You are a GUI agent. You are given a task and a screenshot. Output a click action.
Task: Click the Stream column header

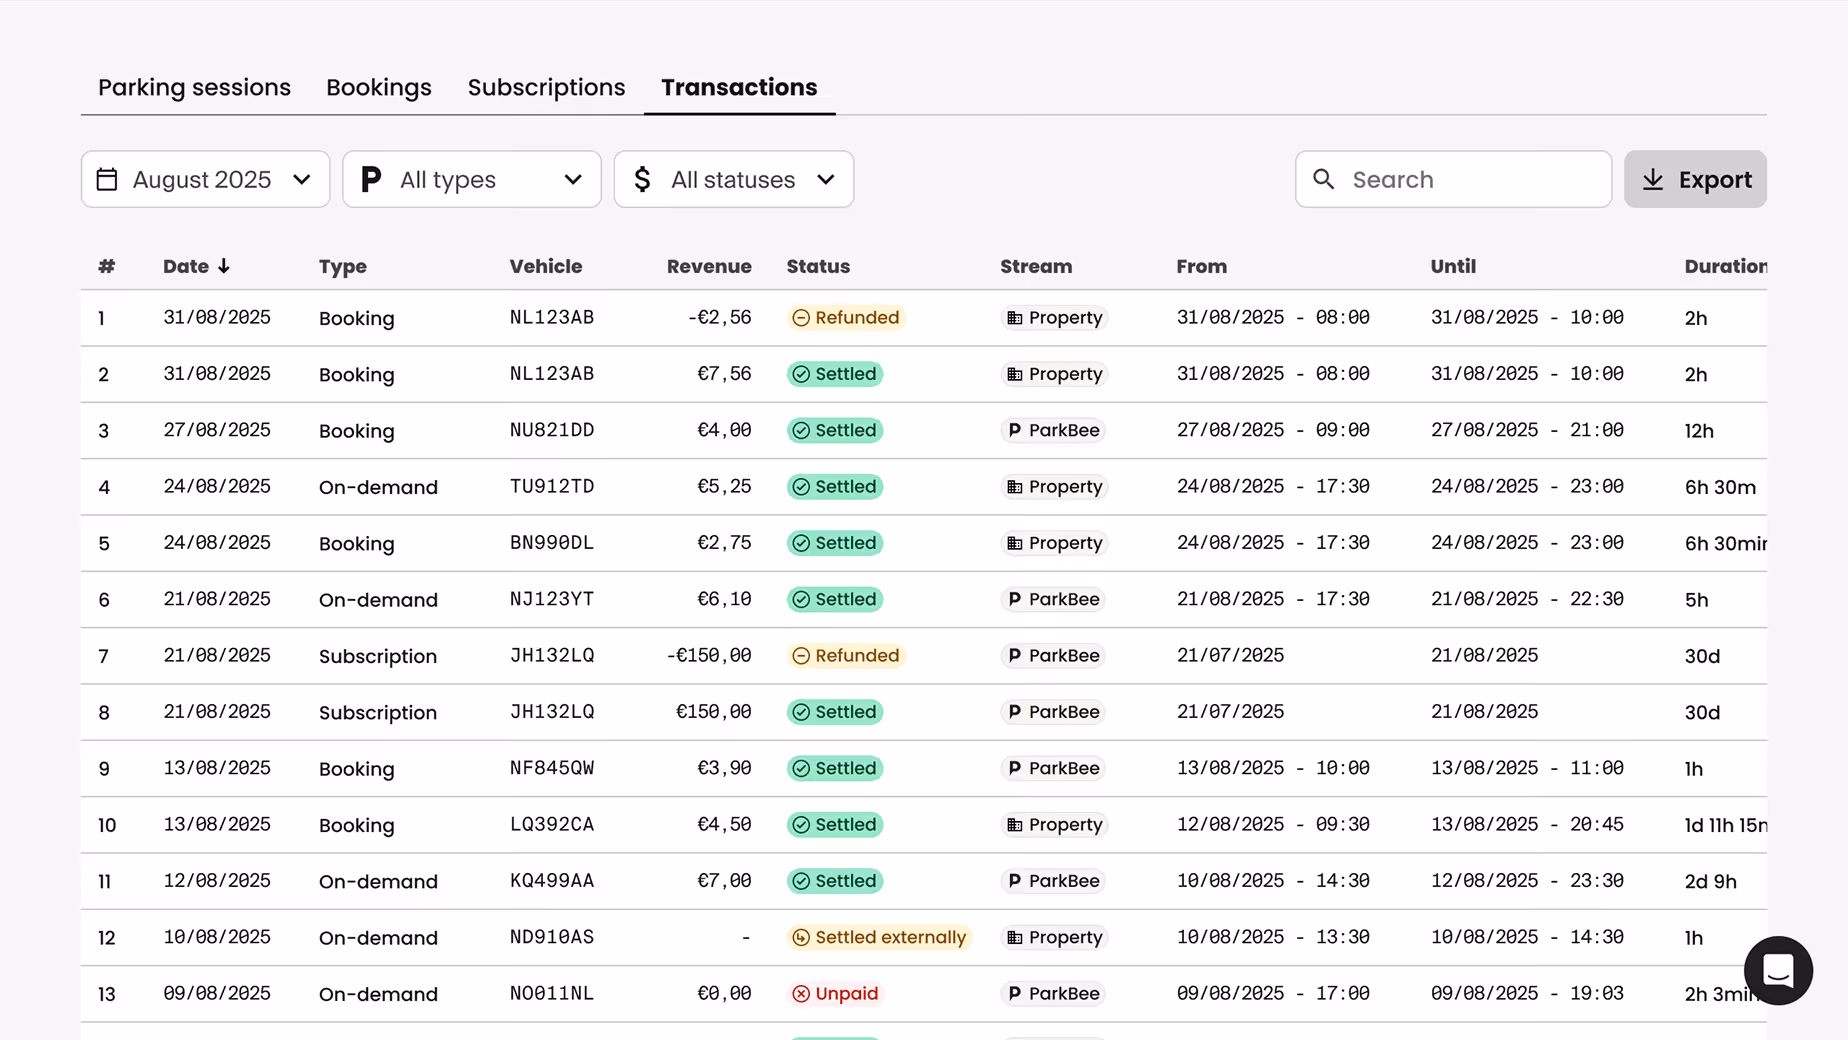tap(1036, 266)
